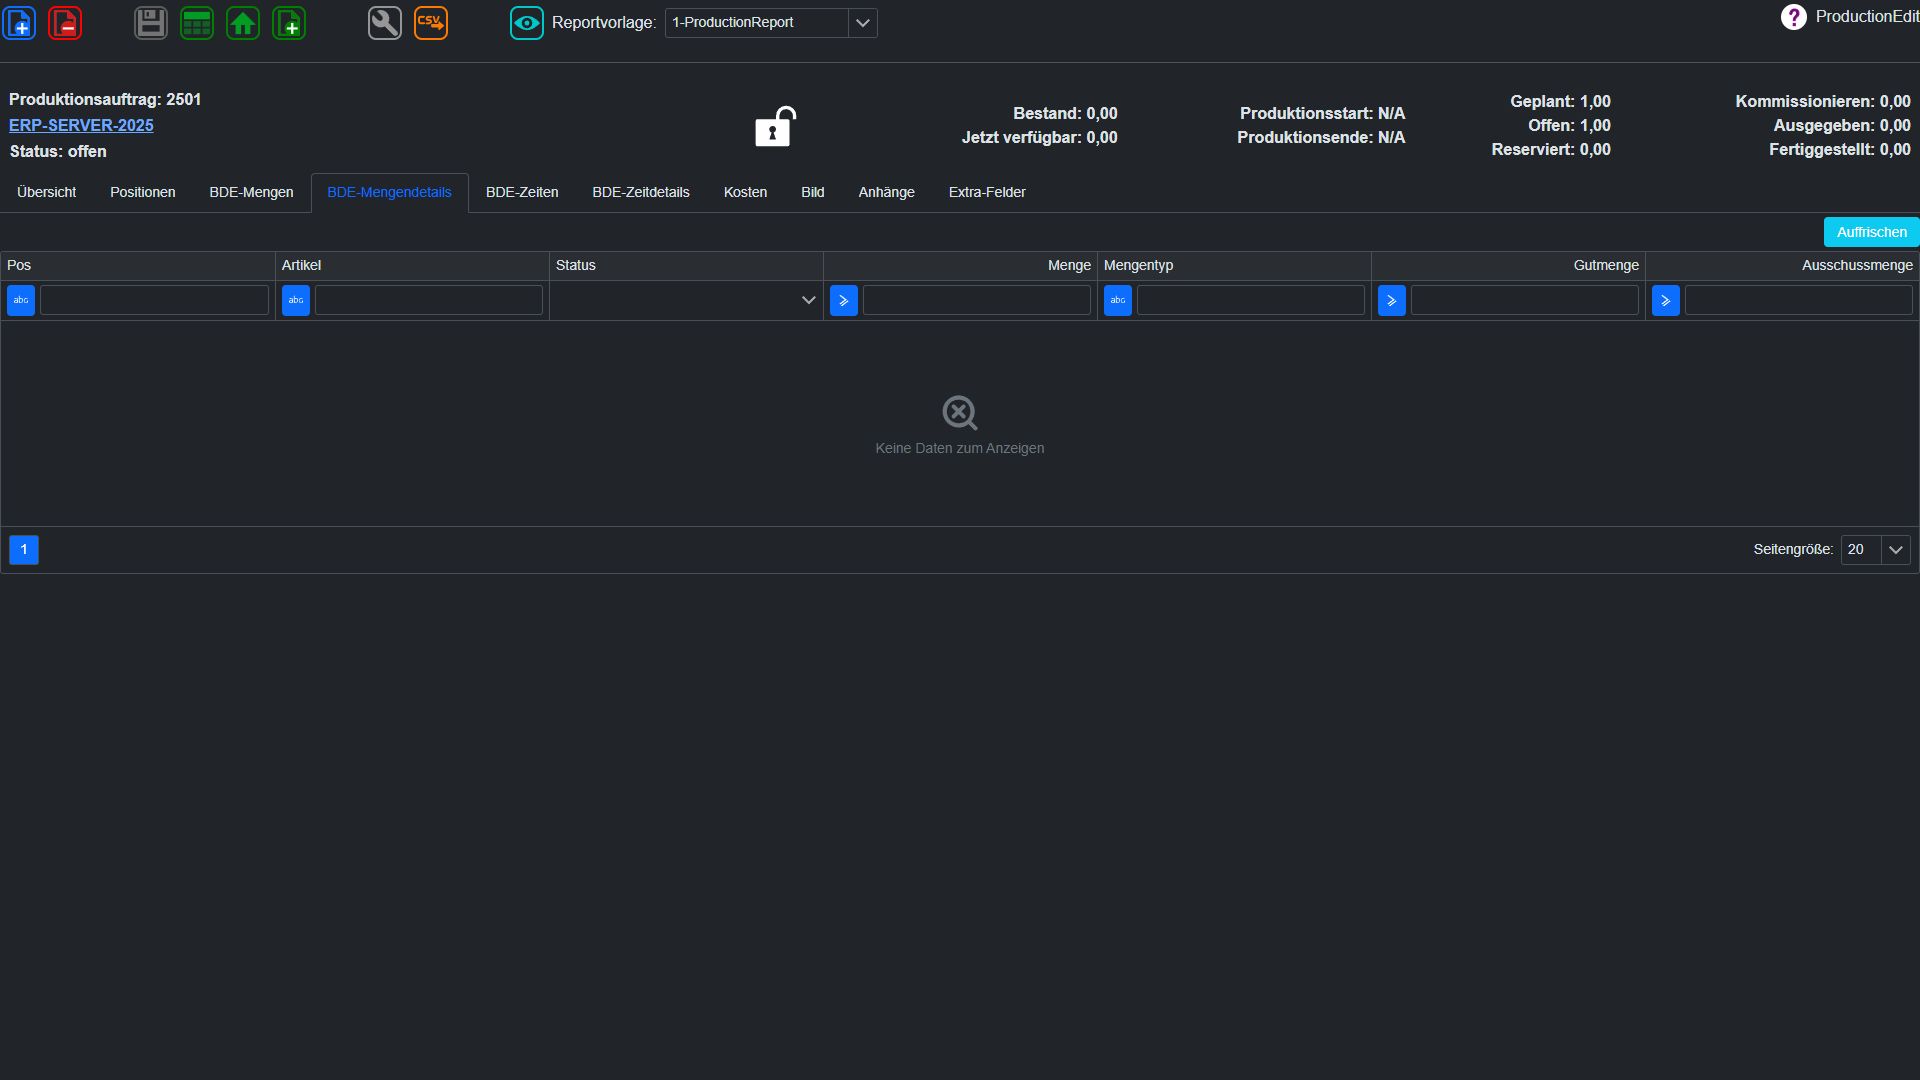Open the green table grid icon

point(197,23)
